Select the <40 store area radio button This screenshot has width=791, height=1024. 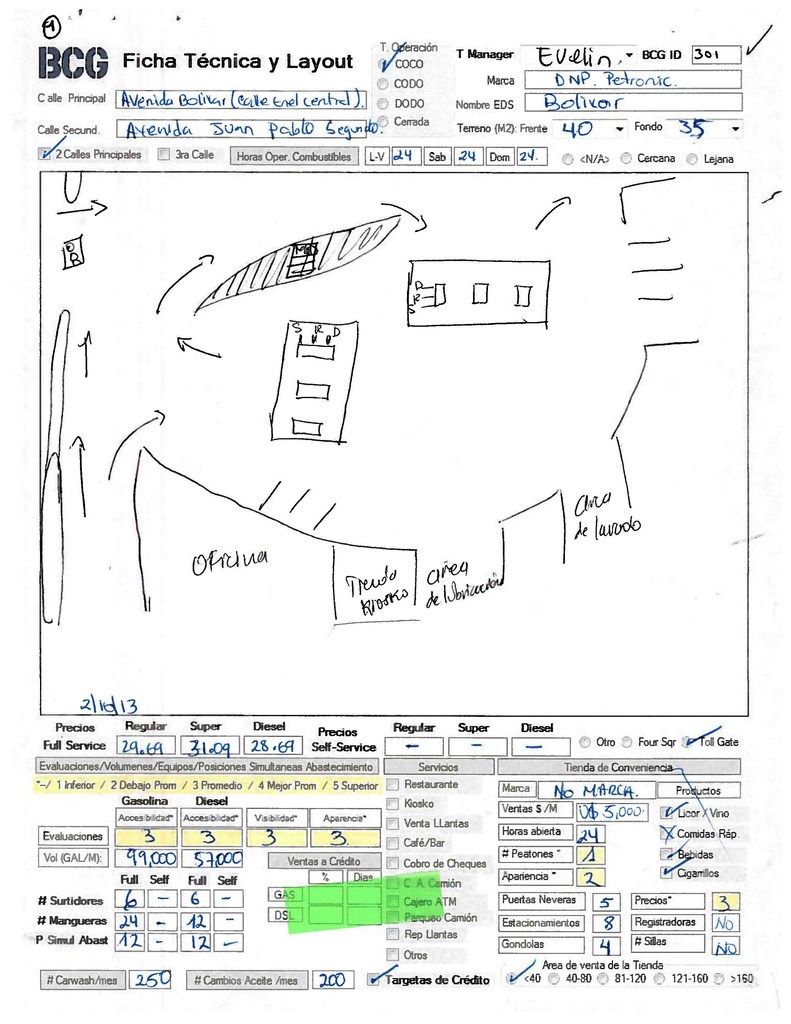(512, 978)
